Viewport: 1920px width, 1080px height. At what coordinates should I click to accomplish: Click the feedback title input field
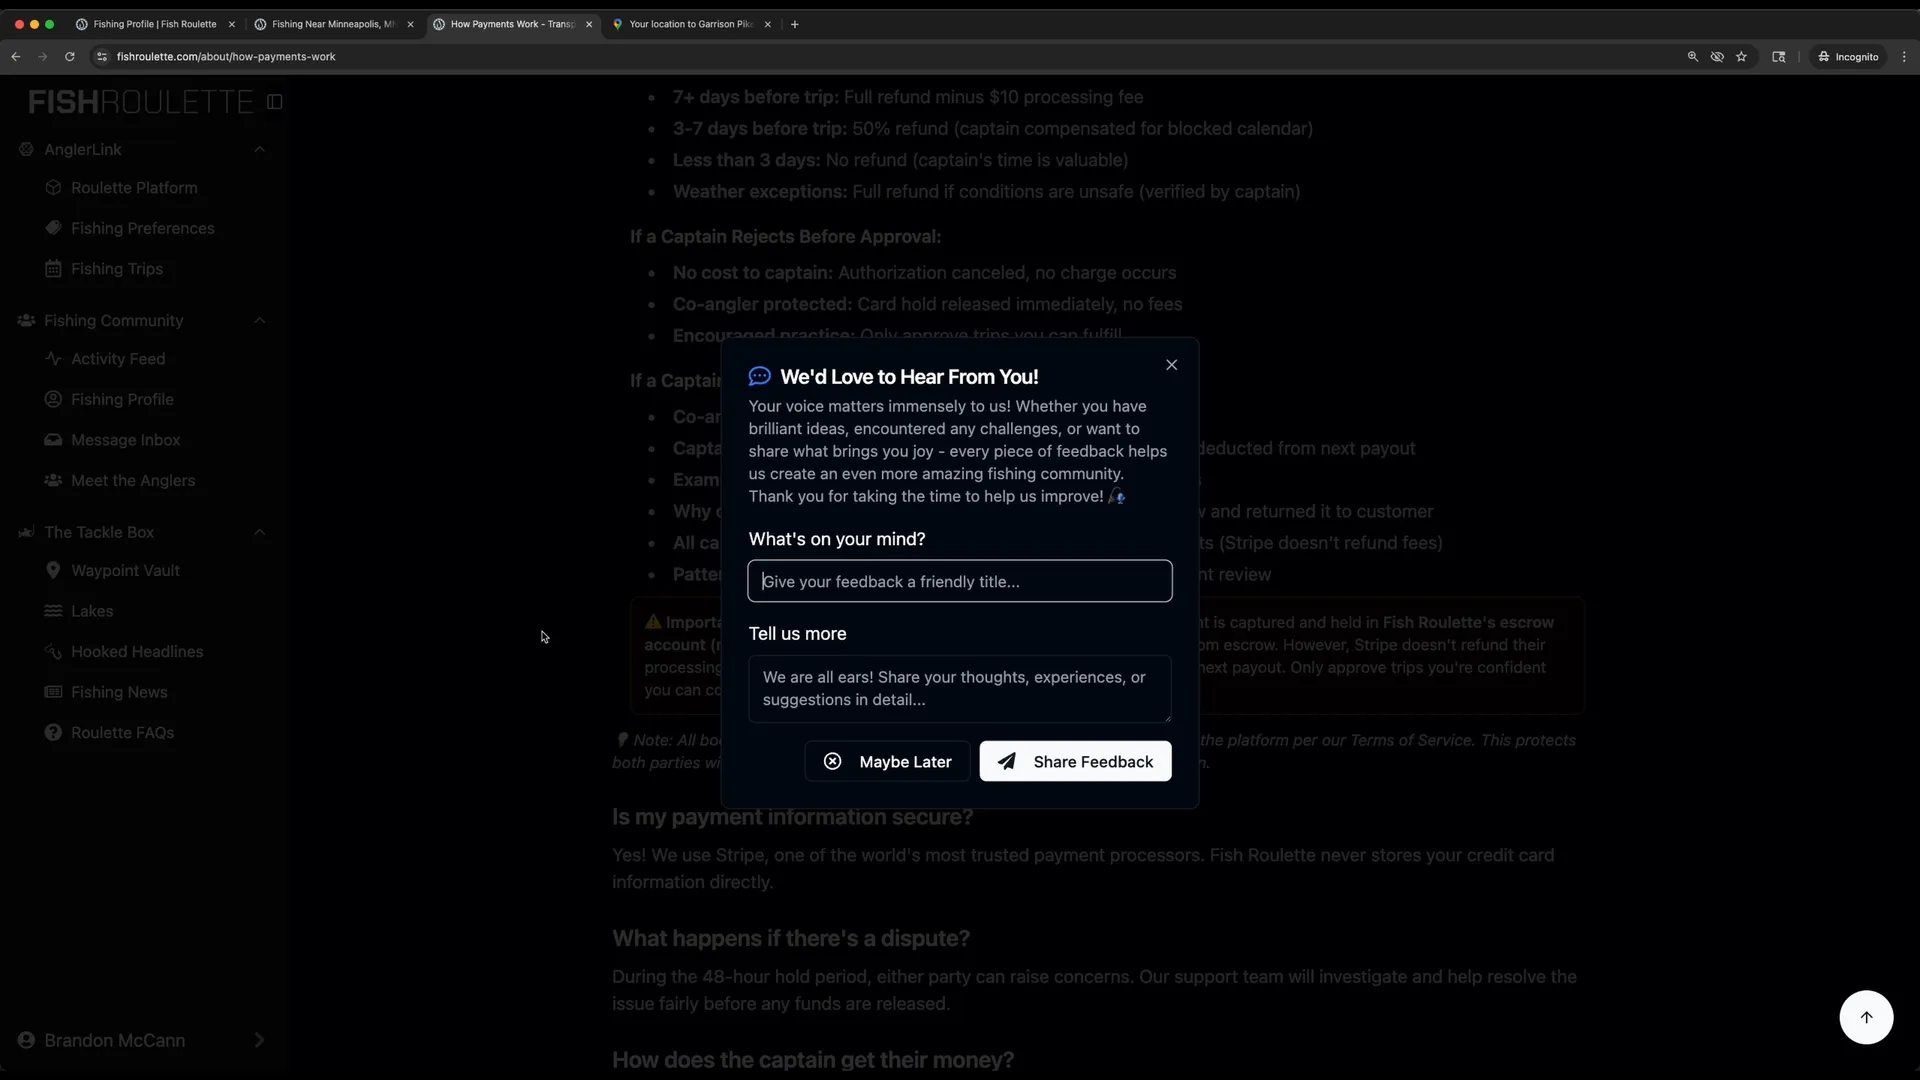[958, 581]
